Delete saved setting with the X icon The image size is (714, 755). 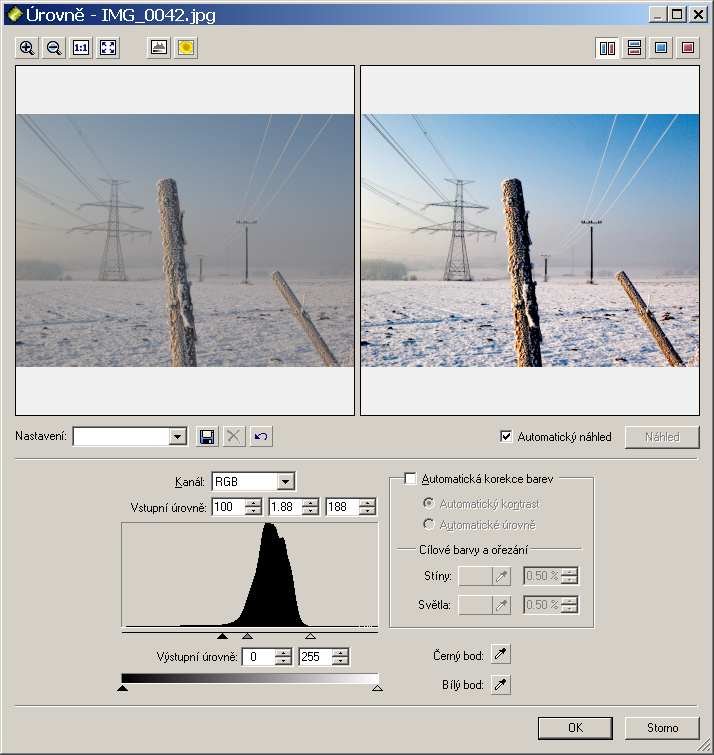tap(234, 437)
